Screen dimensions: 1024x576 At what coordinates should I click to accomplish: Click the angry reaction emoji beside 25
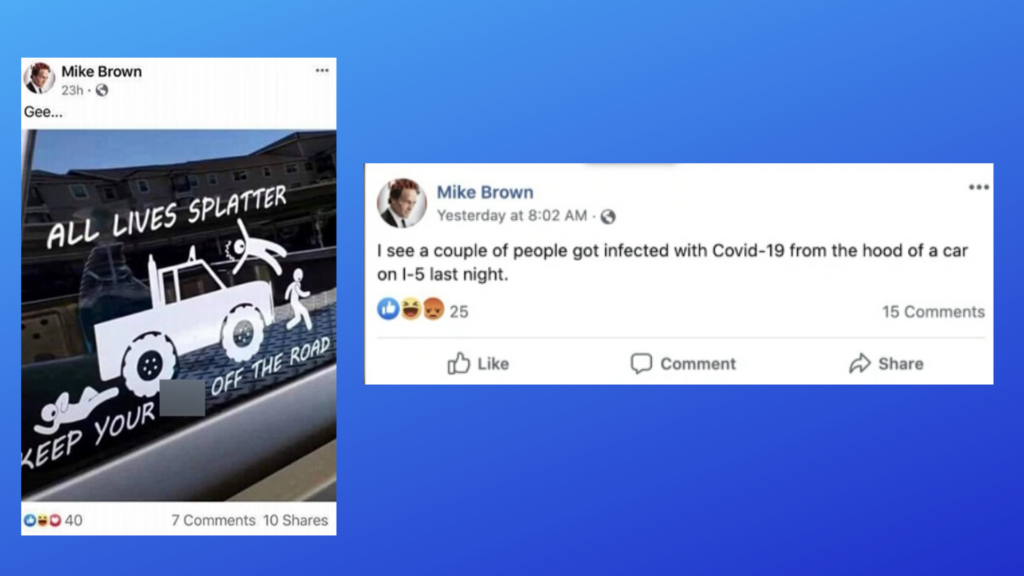[434, 308]
